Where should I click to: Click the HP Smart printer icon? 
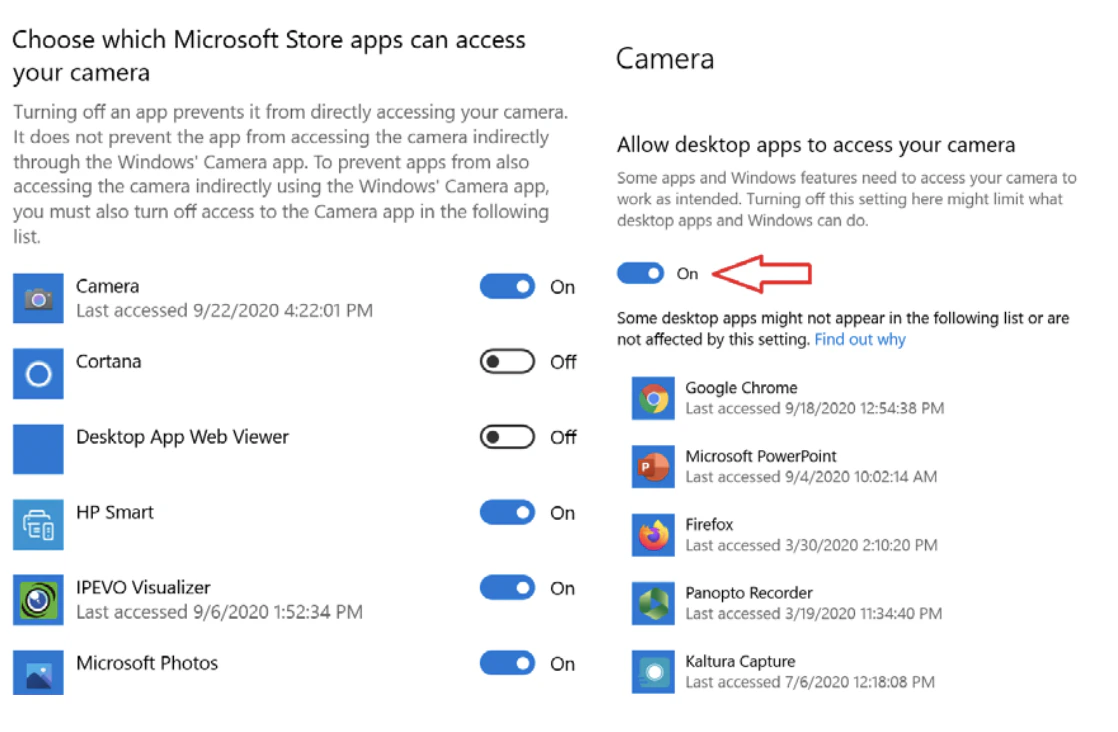[38, 525]
